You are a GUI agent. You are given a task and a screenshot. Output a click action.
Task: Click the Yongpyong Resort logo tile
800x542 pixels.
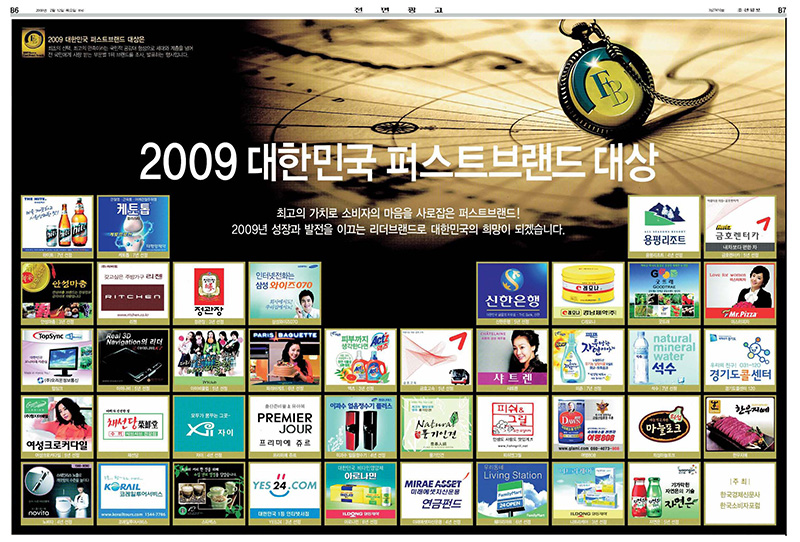664,222
